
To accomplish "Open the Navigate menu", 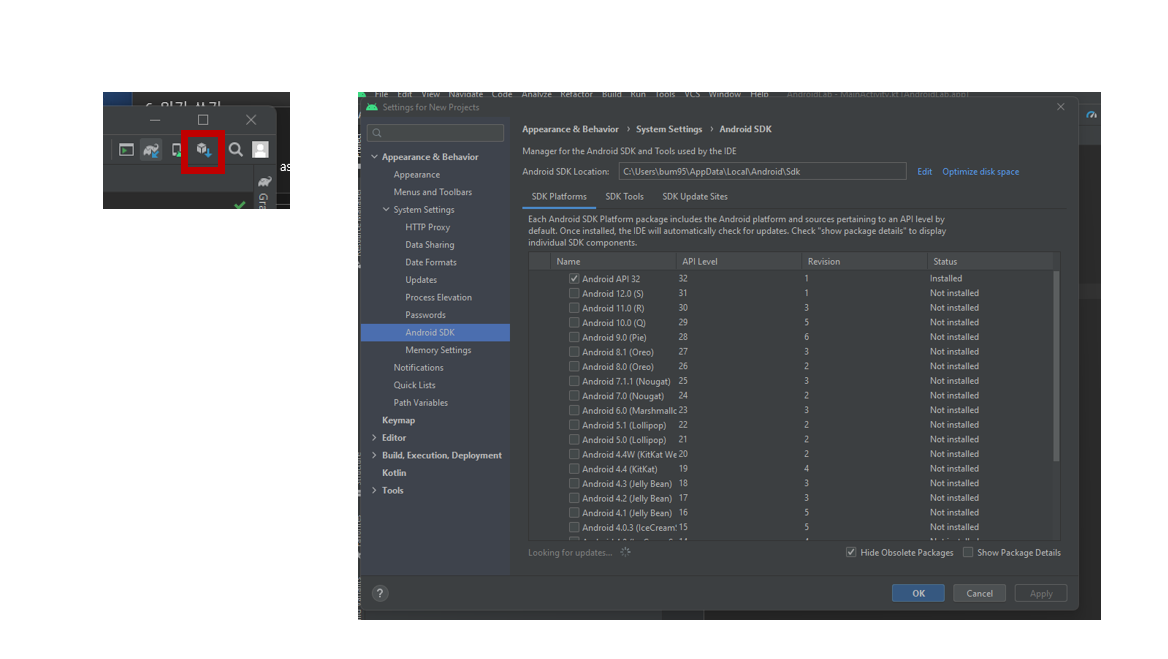I will [466, 95].
